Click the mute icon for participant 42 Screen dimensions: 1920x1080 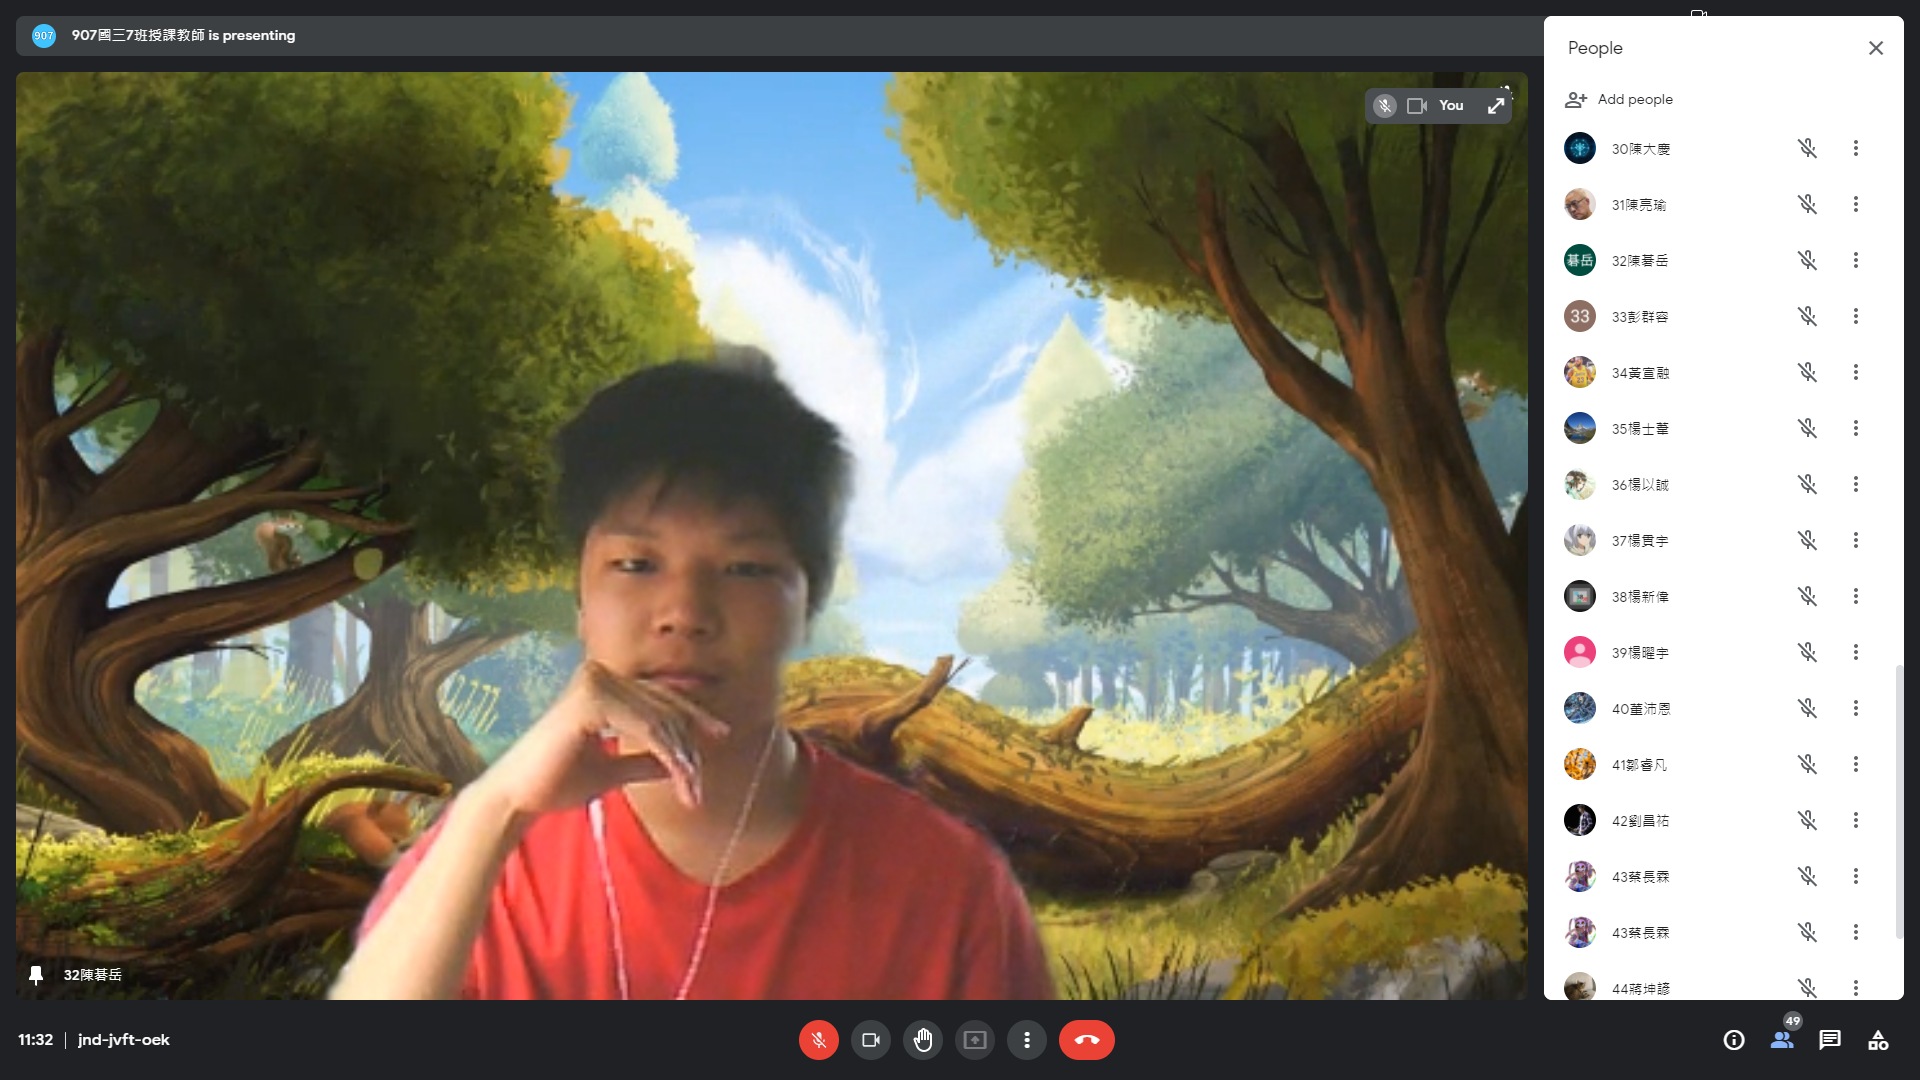point(1807,820)
